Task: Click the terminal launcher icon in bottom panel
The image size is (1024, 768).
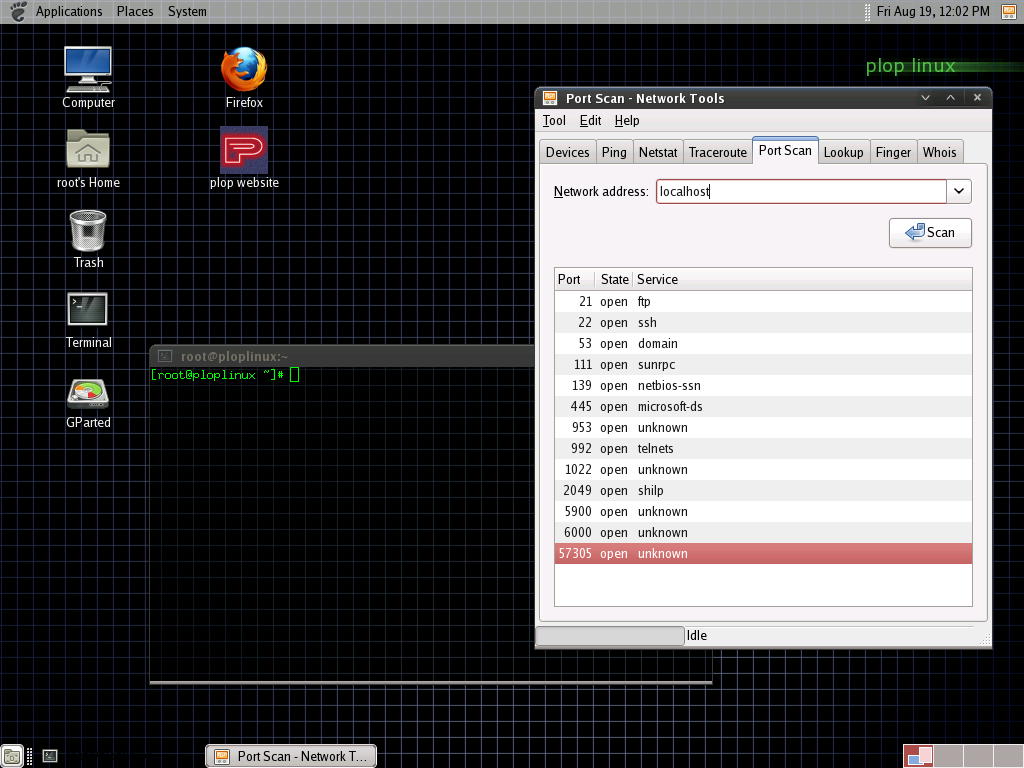Action: [50, 756]
